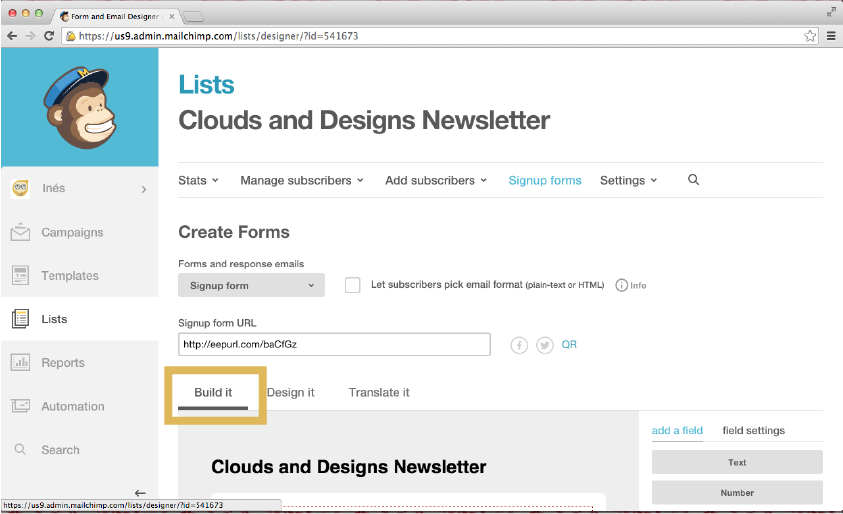843x514 pixels.
Task: Bookmark the page with star icon
Action: click(810, 36)
